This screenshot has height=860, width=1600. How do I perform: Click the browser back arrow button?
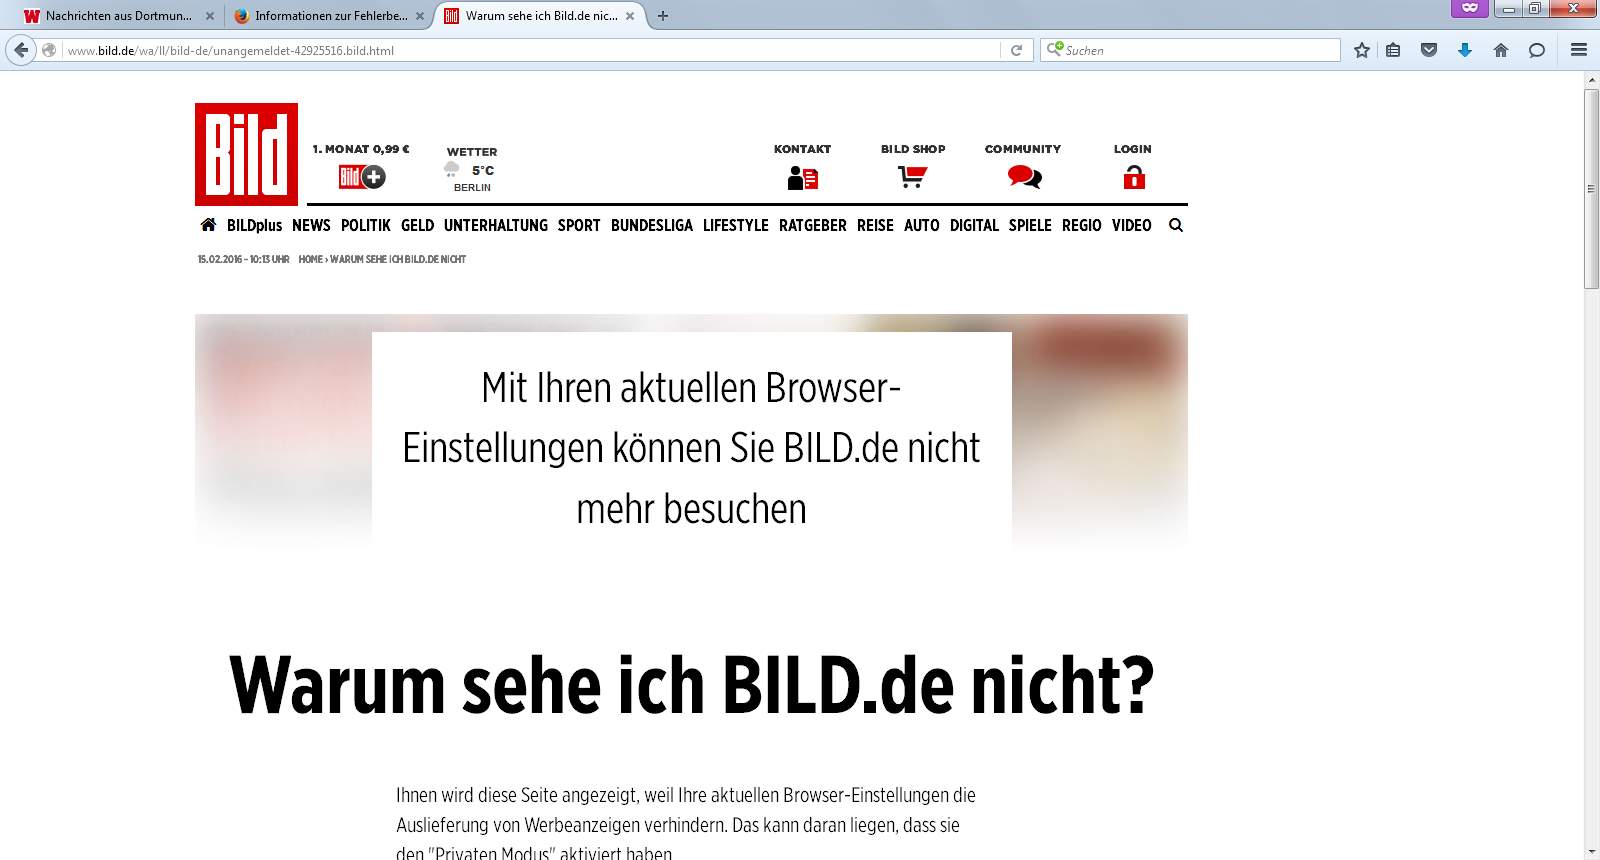click(21, 50)
